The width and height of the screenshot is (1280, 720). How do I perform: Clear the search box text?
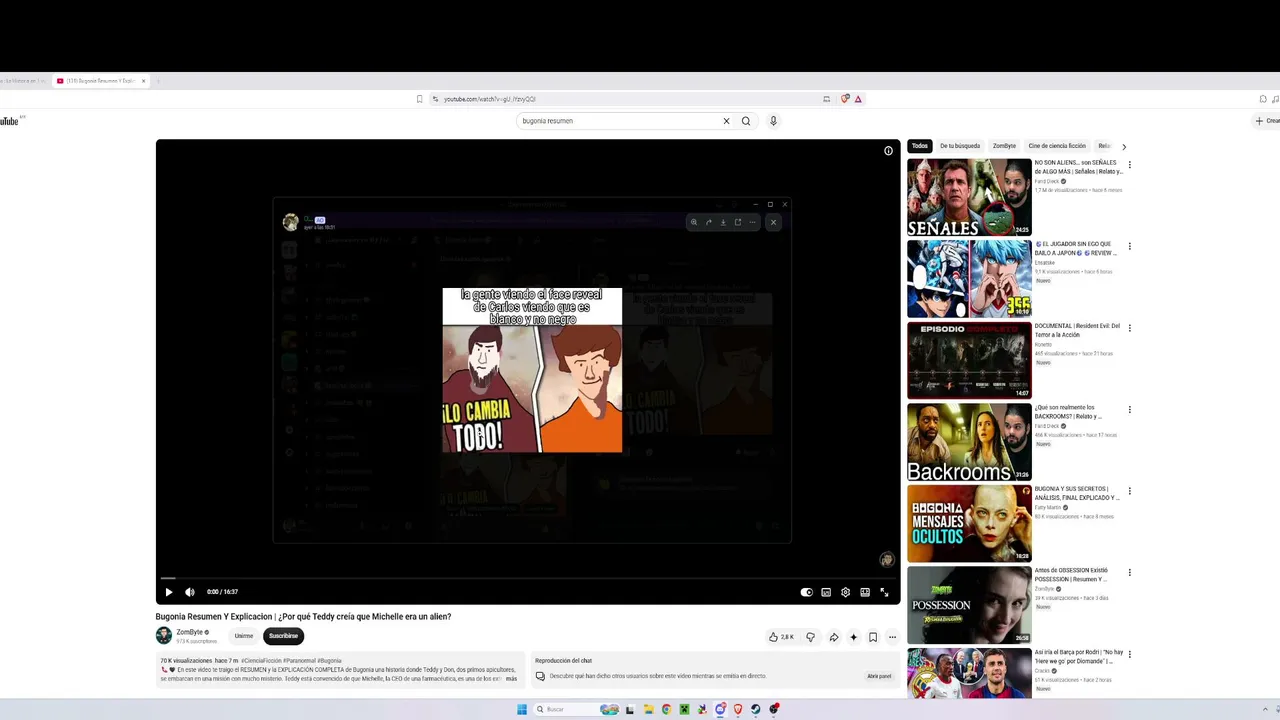726,121
